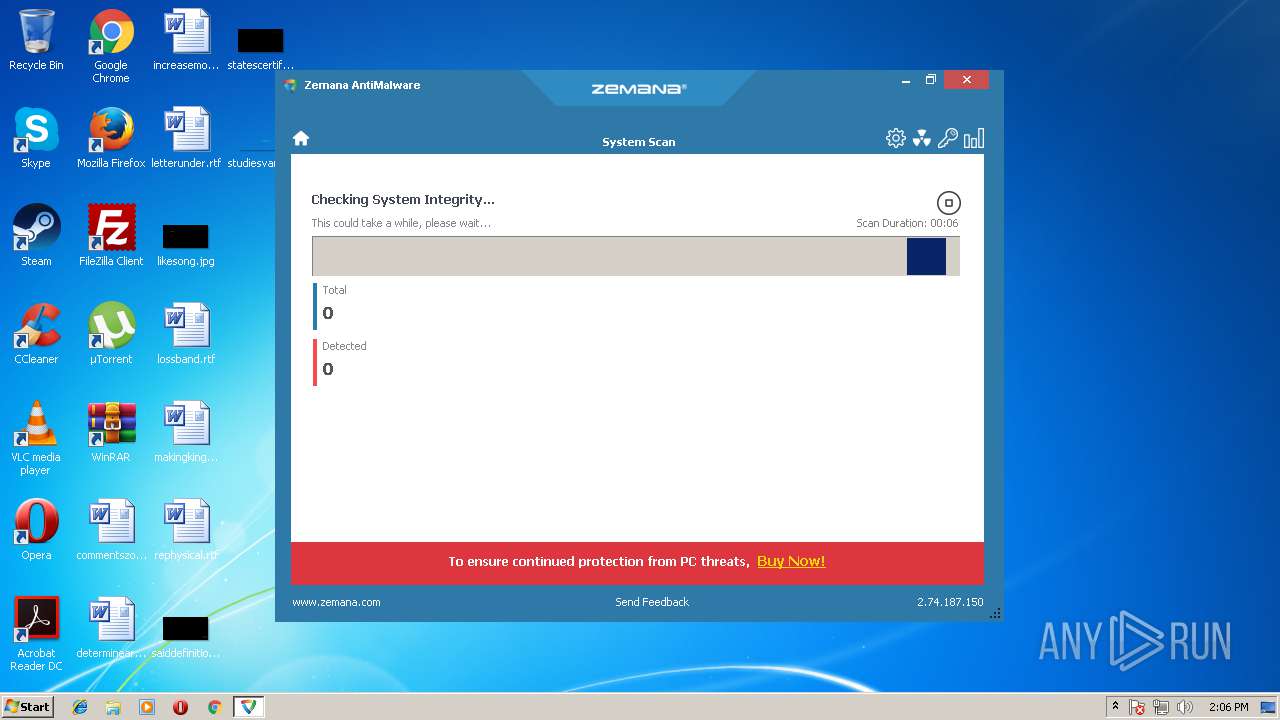Click version number 2.74.187.150
Image resolution: width=1280 pixels, height=720 pixels.
point(950,602)
